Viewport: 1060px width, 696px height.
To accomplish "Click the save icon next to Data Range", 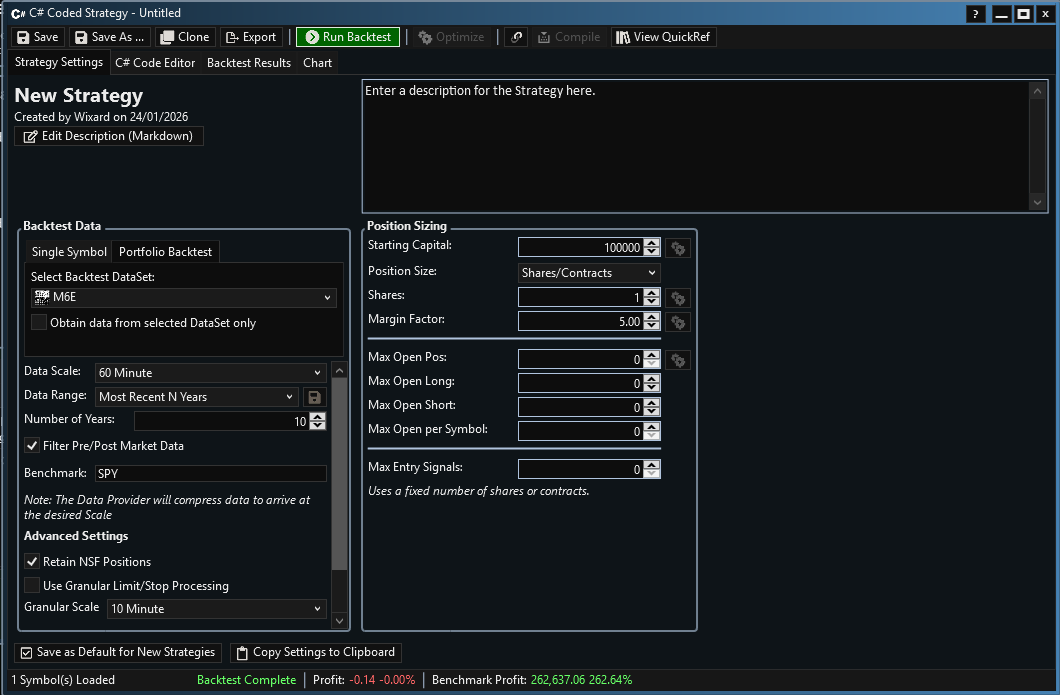I will pyautogui.click(x=315, y=397).
